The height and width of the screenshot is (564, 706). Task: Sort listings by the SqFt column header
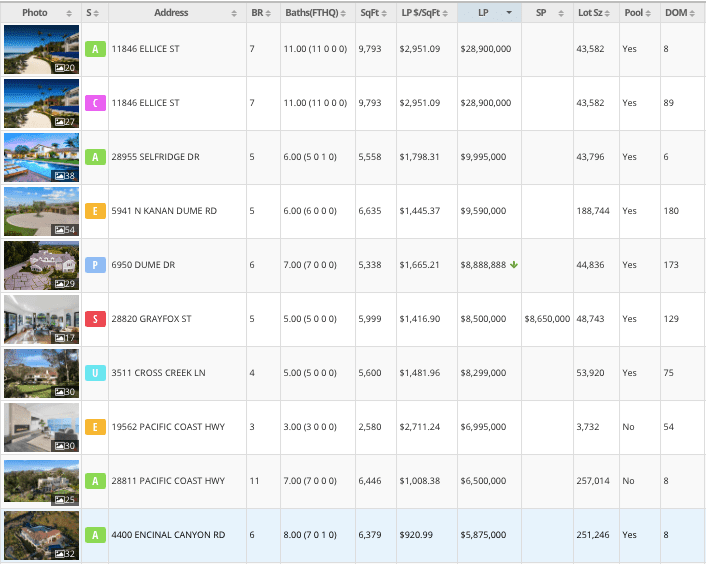376,13
